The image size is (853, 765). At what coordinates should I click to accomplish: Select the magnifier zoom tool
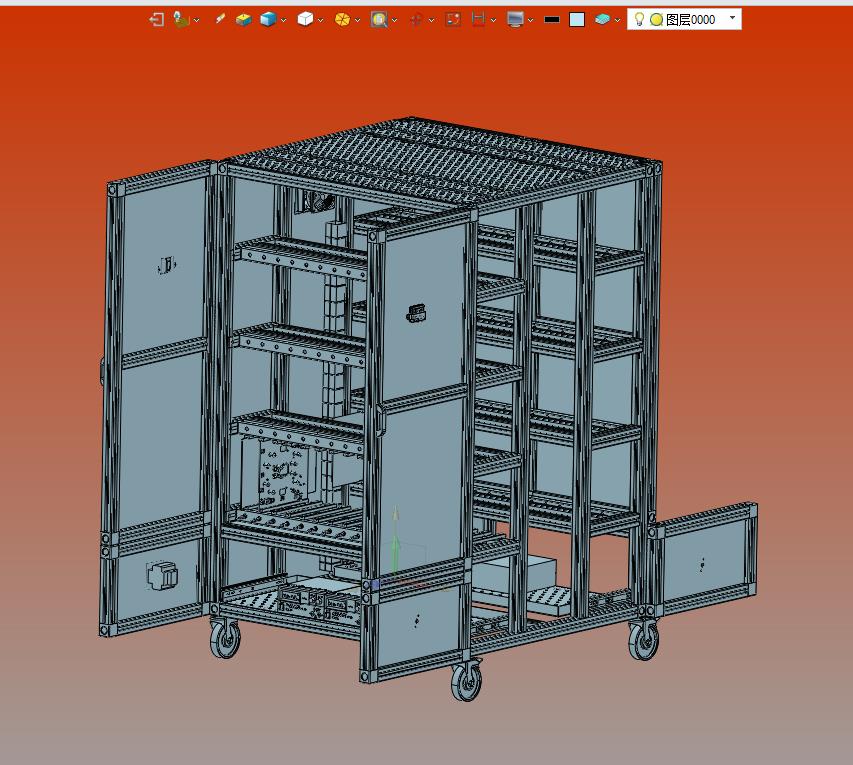[x=379, y=19]
